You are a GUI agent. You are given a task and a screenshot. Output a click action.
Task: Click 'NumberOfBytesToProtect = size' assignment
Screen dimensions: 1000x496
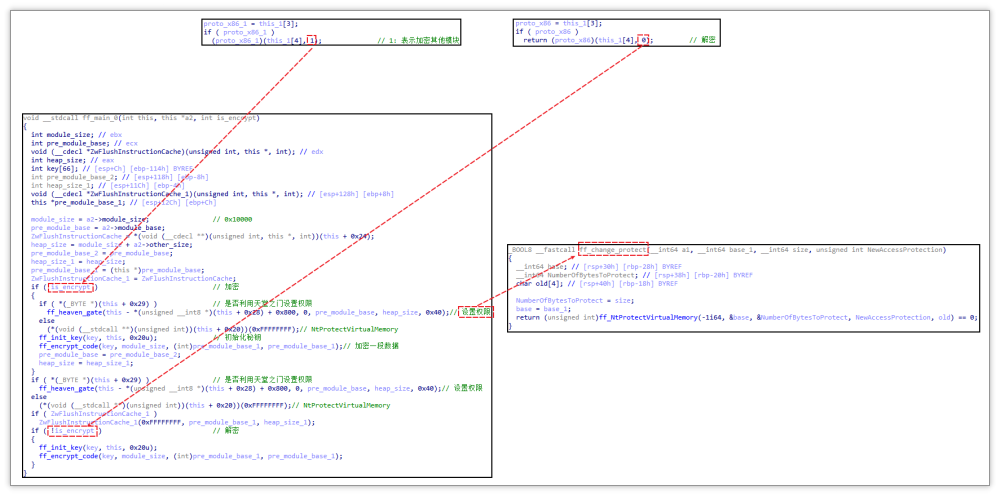click(562, 300)
